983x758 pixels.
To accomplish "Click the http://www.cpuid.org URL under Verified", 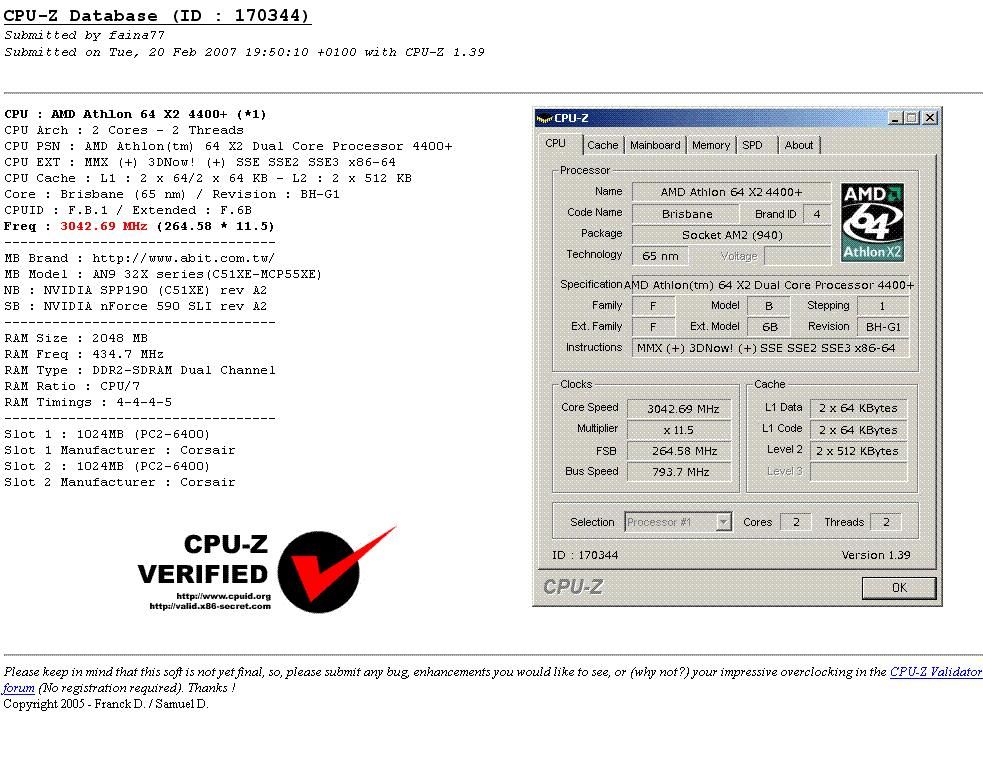I will click(x=223, y=596).
